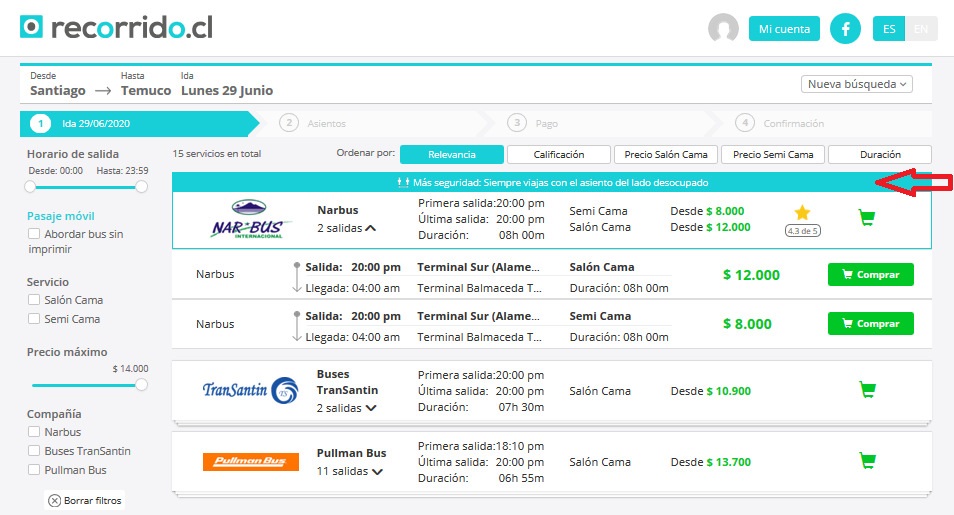Enable Abordar bus sin imprimir checkbox

coord(34,234)
